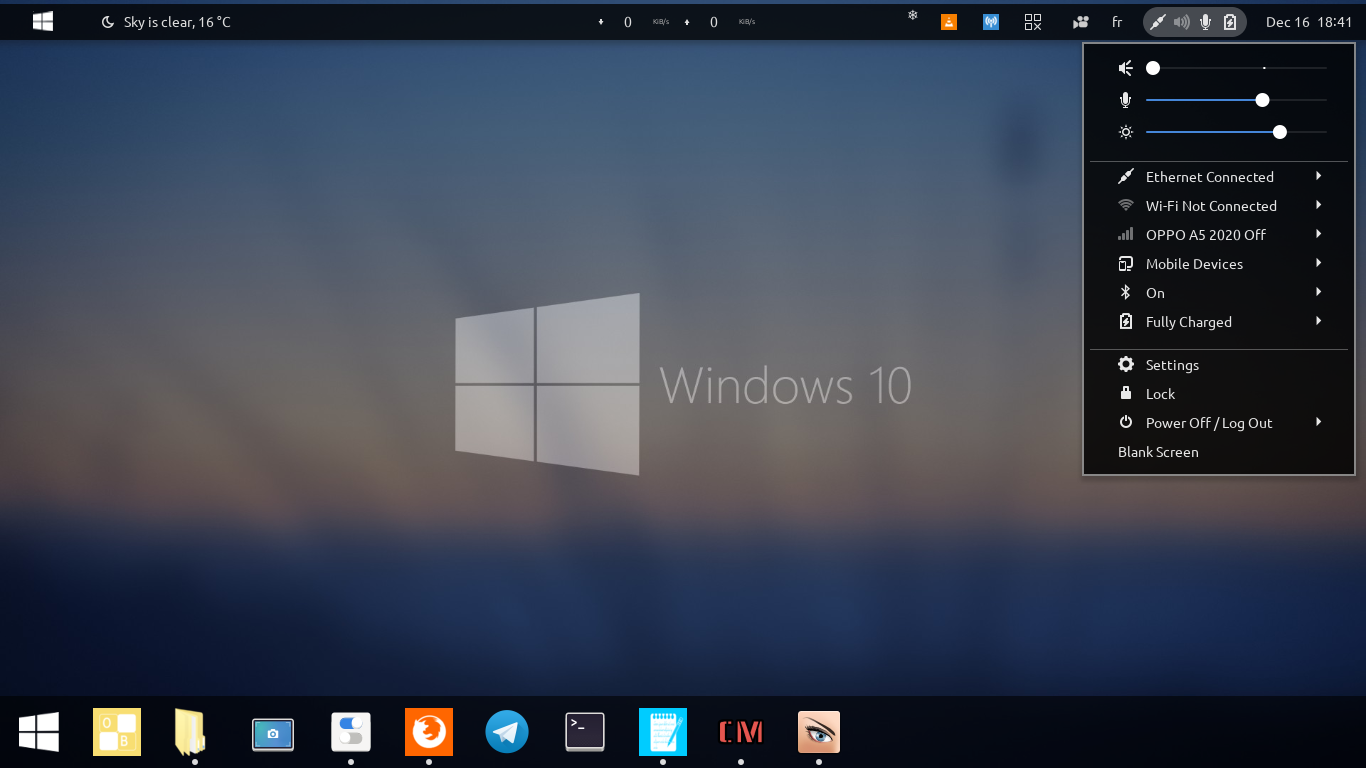Click the microphone icon in top bar status area
1366x768 pixels.
[1206, 22]
